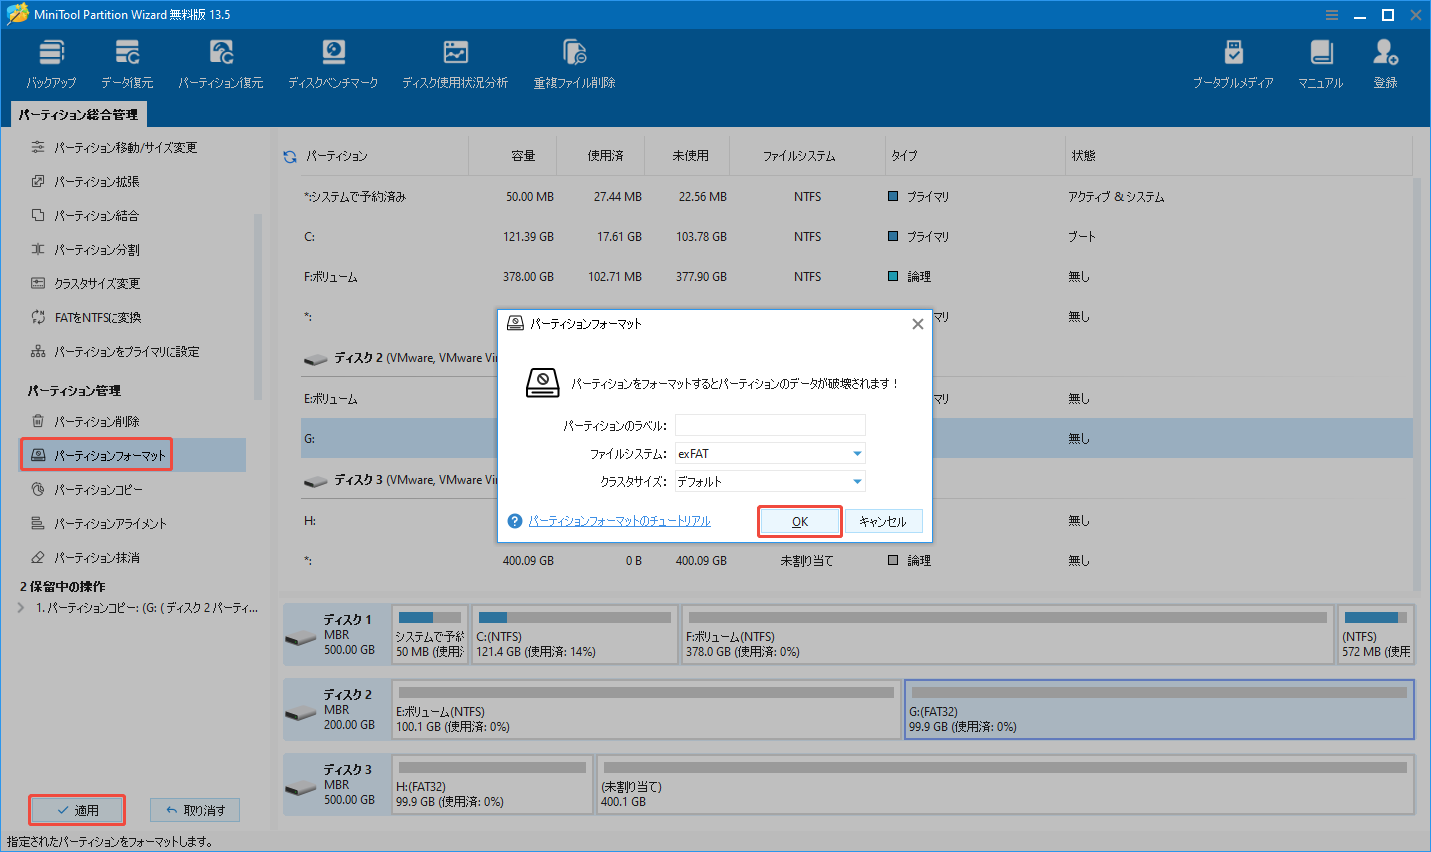
Task: Launch the Duplicate File Finder
Action: coord(574,60)
